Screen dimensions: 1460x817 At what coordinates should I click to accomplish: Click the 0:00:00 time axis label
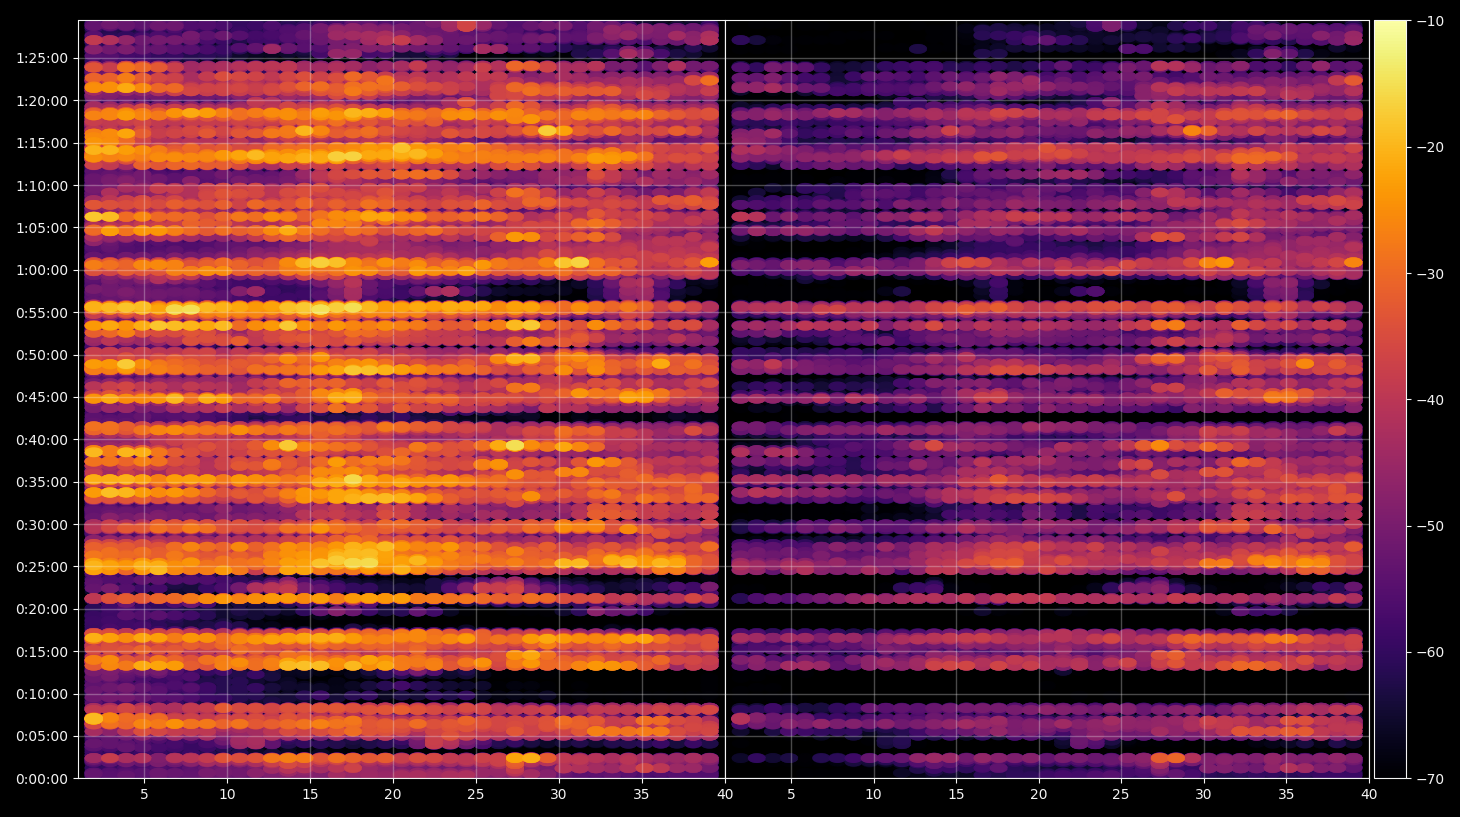click(x=42, y=779)
